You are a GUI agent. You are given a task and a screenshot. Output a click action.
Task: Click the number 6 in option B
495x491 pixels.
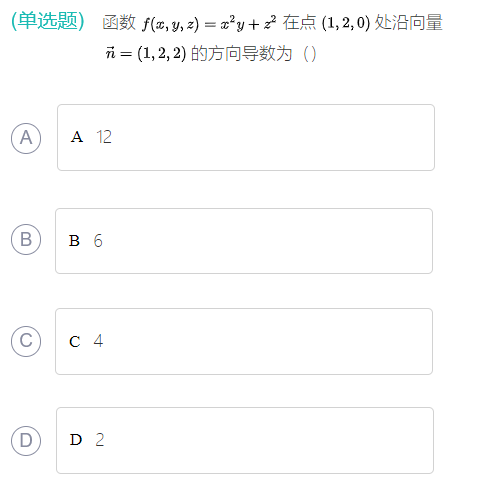(x=98, y=241)
